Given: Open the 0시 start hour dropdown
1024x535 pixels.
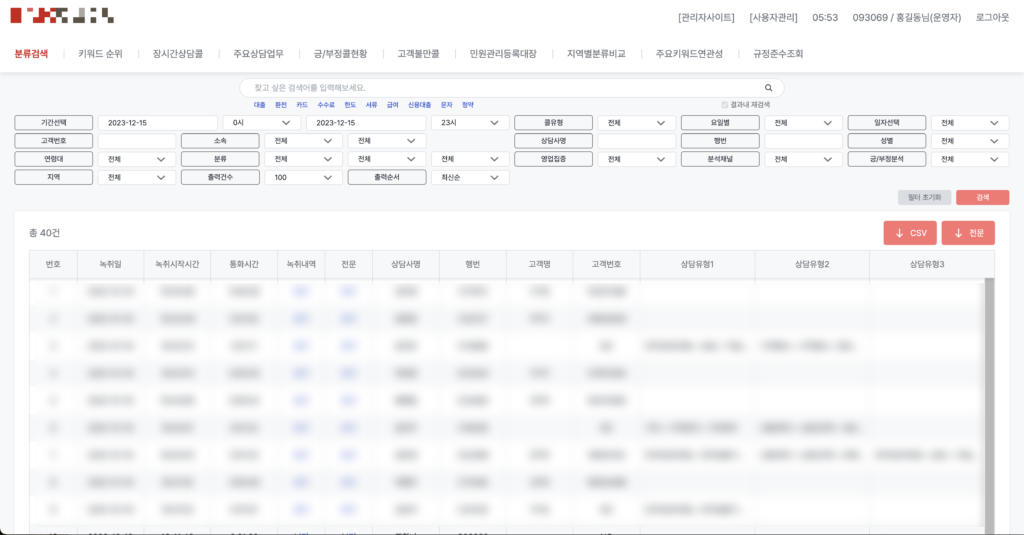Looking at the screenshot, I should click(260, 123).
